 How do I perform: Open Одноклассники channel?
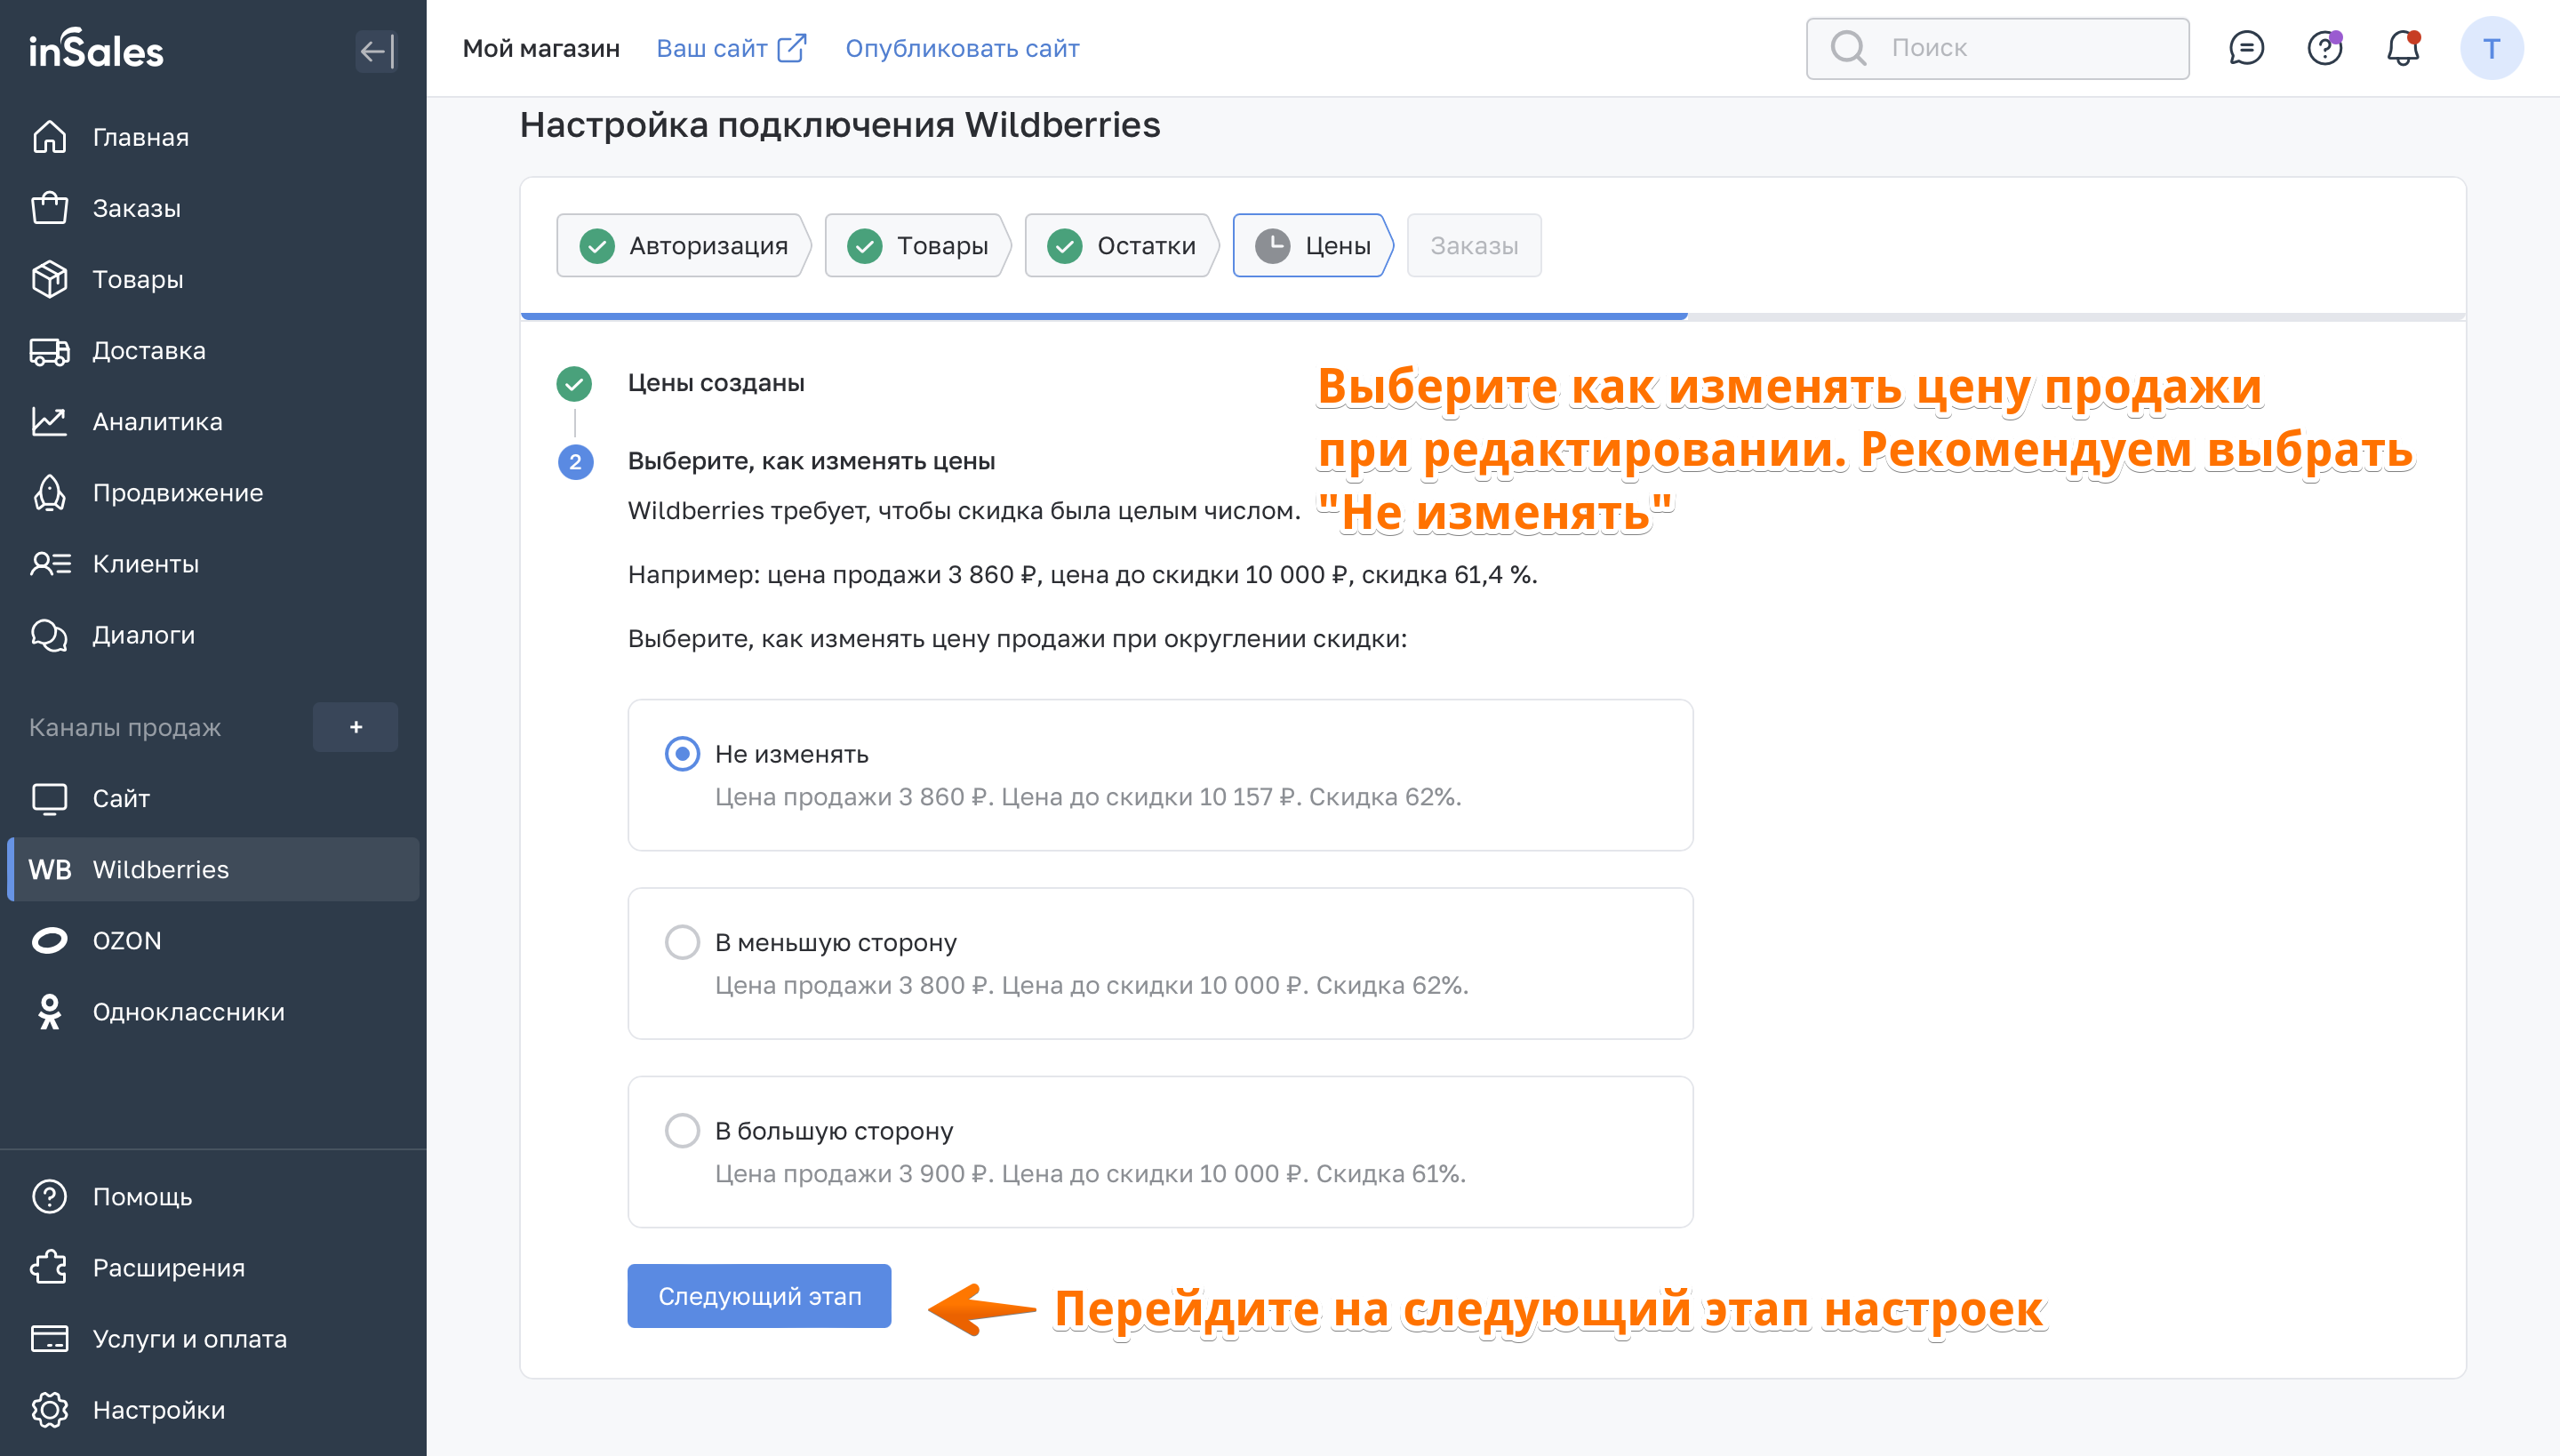point(188,1011)
